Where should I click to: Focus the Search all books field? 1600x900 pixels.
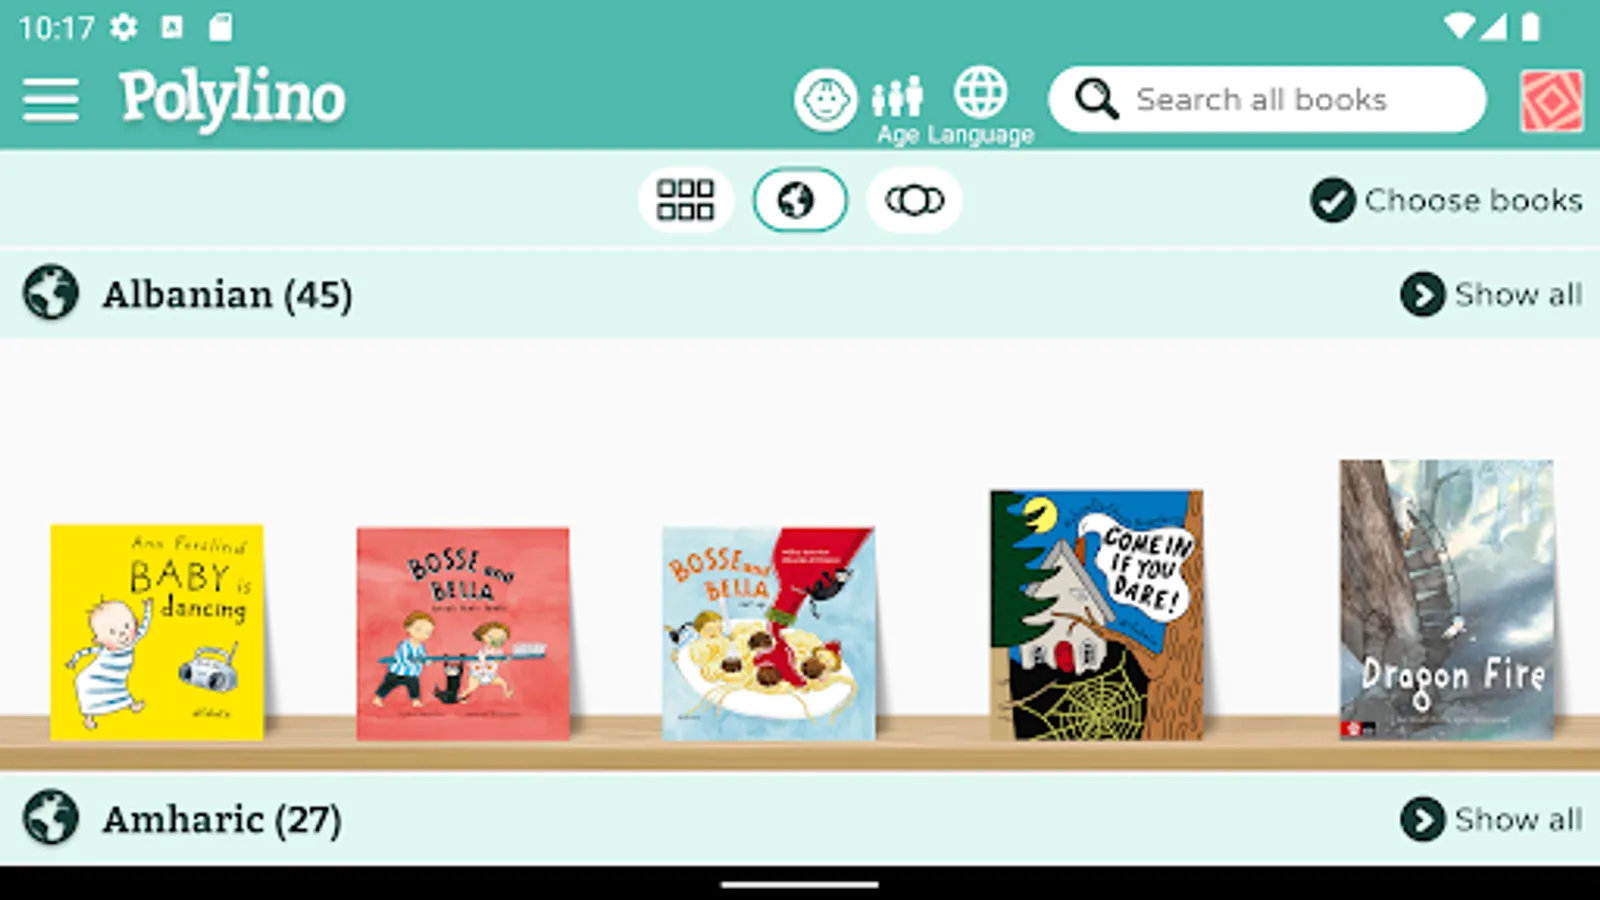[x=1267, y=99]
